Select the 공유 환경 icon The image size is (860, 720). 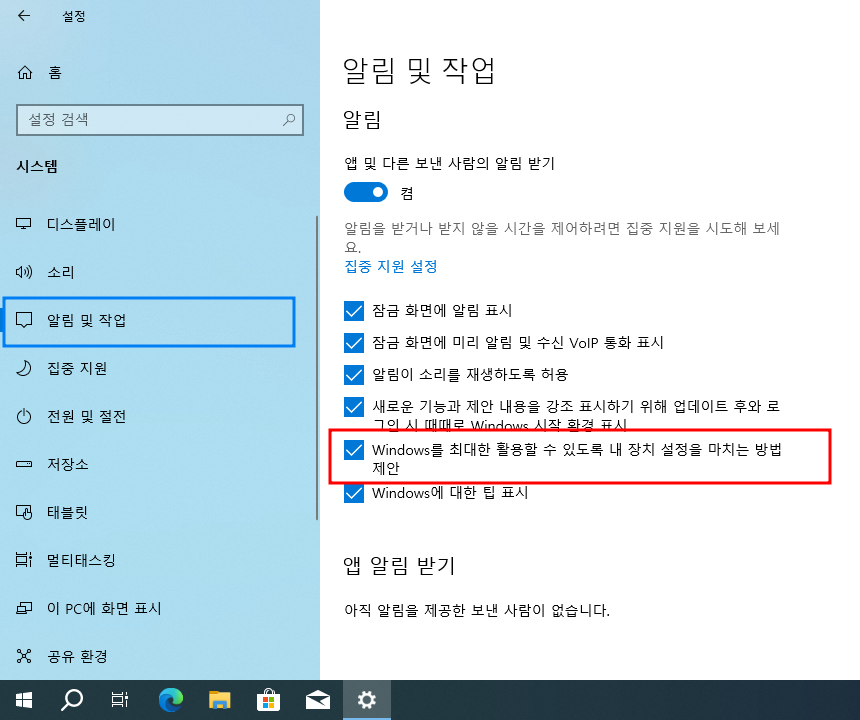click(24, 656)
